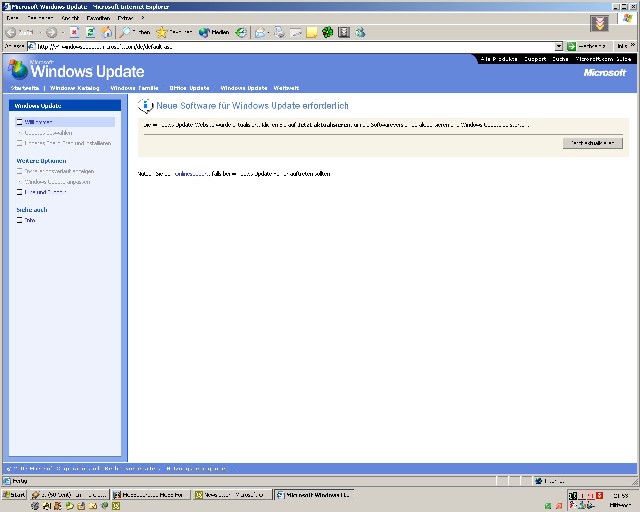Select the sidebar item ending in 'installieren'

click(68, 143)
